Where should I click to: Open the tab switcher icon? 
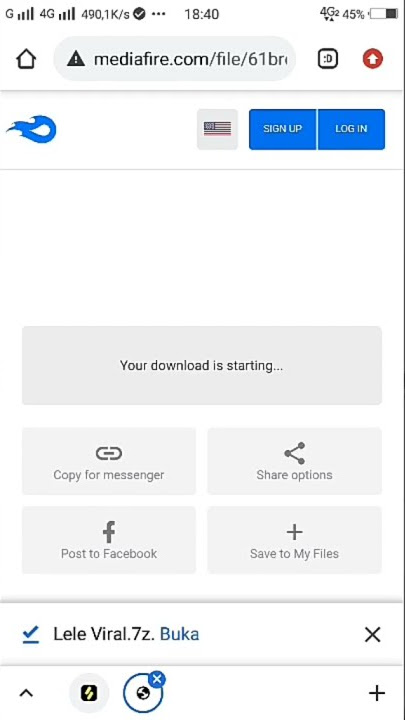[328, 59]
